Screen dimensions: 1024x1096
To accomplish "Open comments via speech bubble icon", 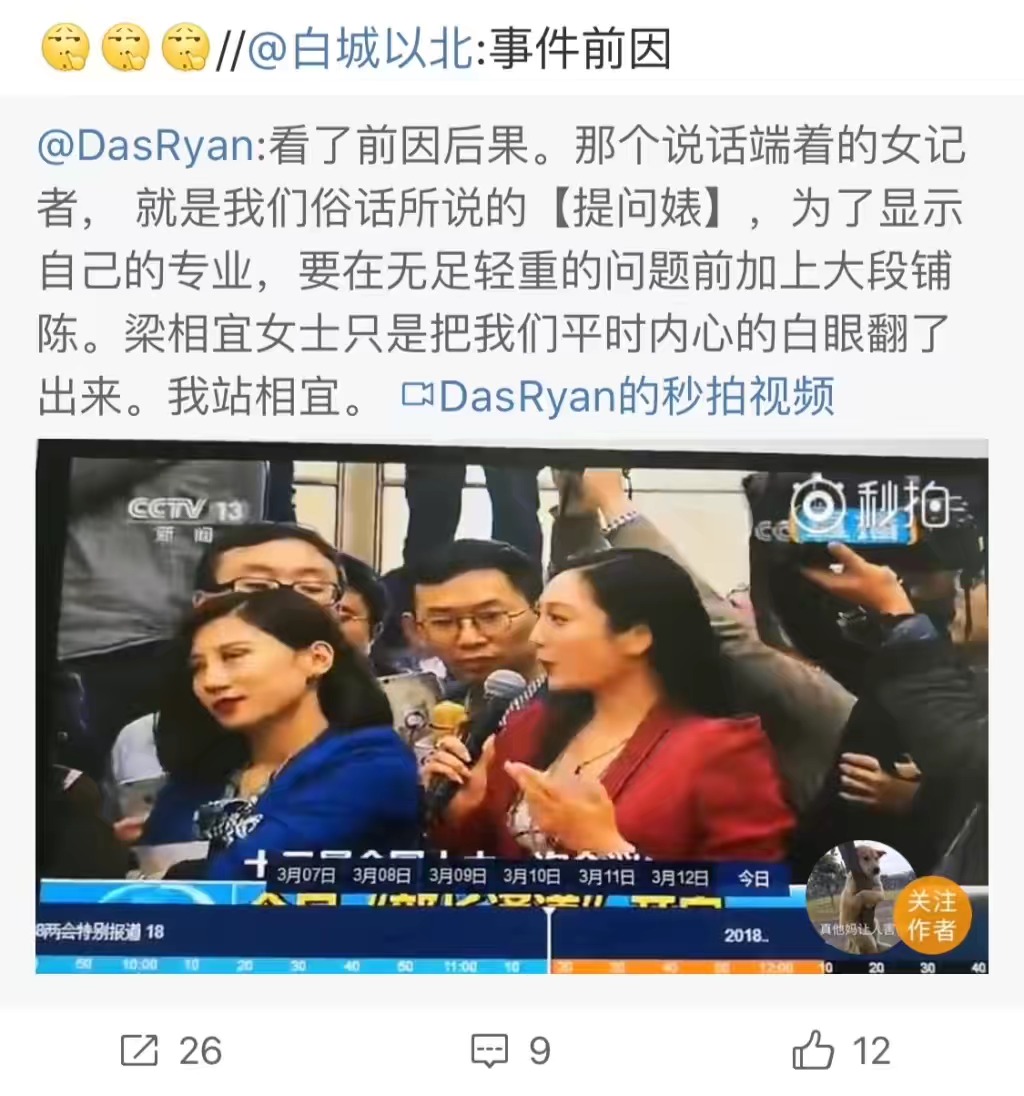I will point(489,1051).
